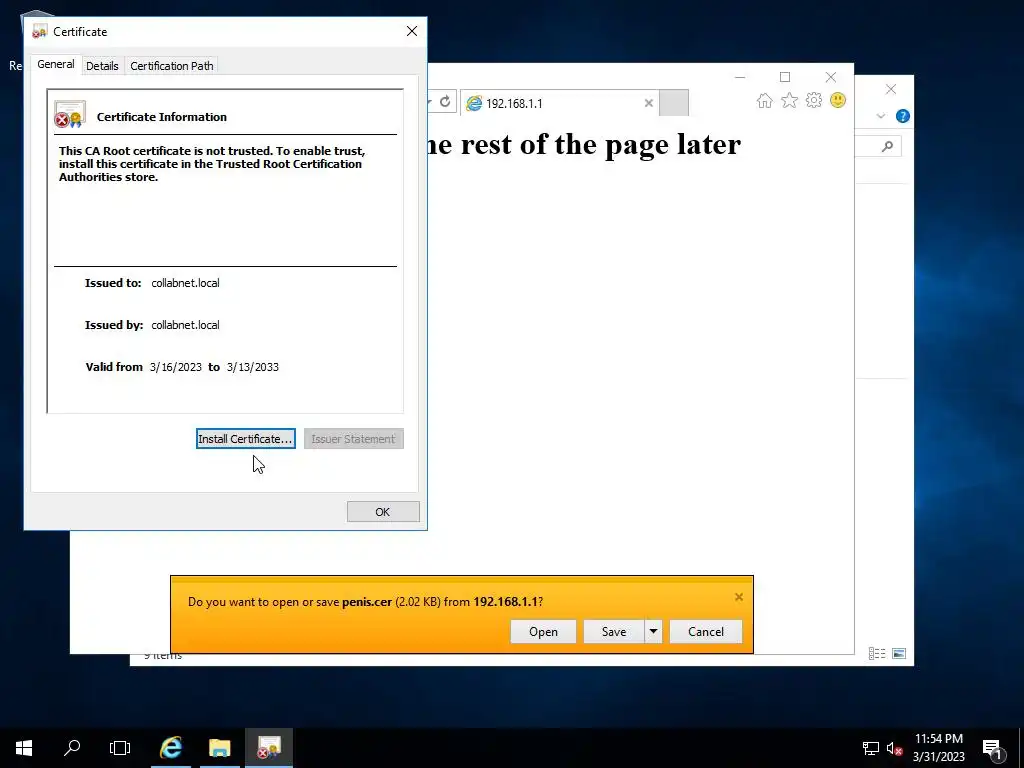Click the muted volume tray icon
1024x768 pixels.
coord(894,748)
